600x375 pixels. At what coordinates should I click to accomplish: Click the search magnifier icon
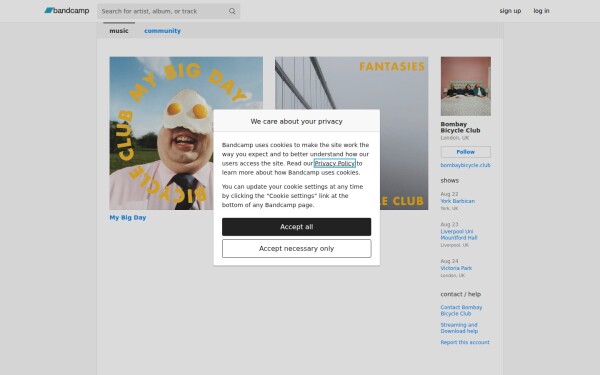[x=232, y=11]
